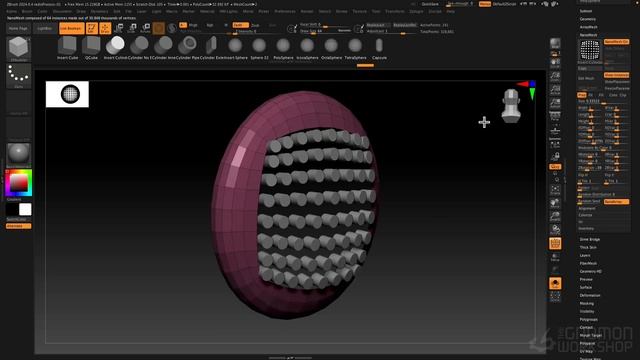
Task: Toggle the orange Solo icon in right shelf
Action: 555,284
